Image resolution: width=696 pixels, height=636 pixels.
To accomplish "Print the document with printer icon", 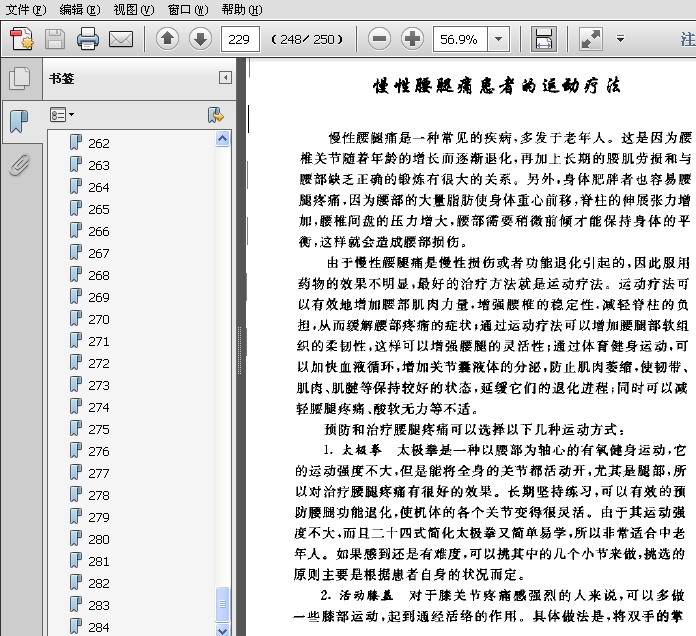I will pyautogui.click(x=87, y=39).
